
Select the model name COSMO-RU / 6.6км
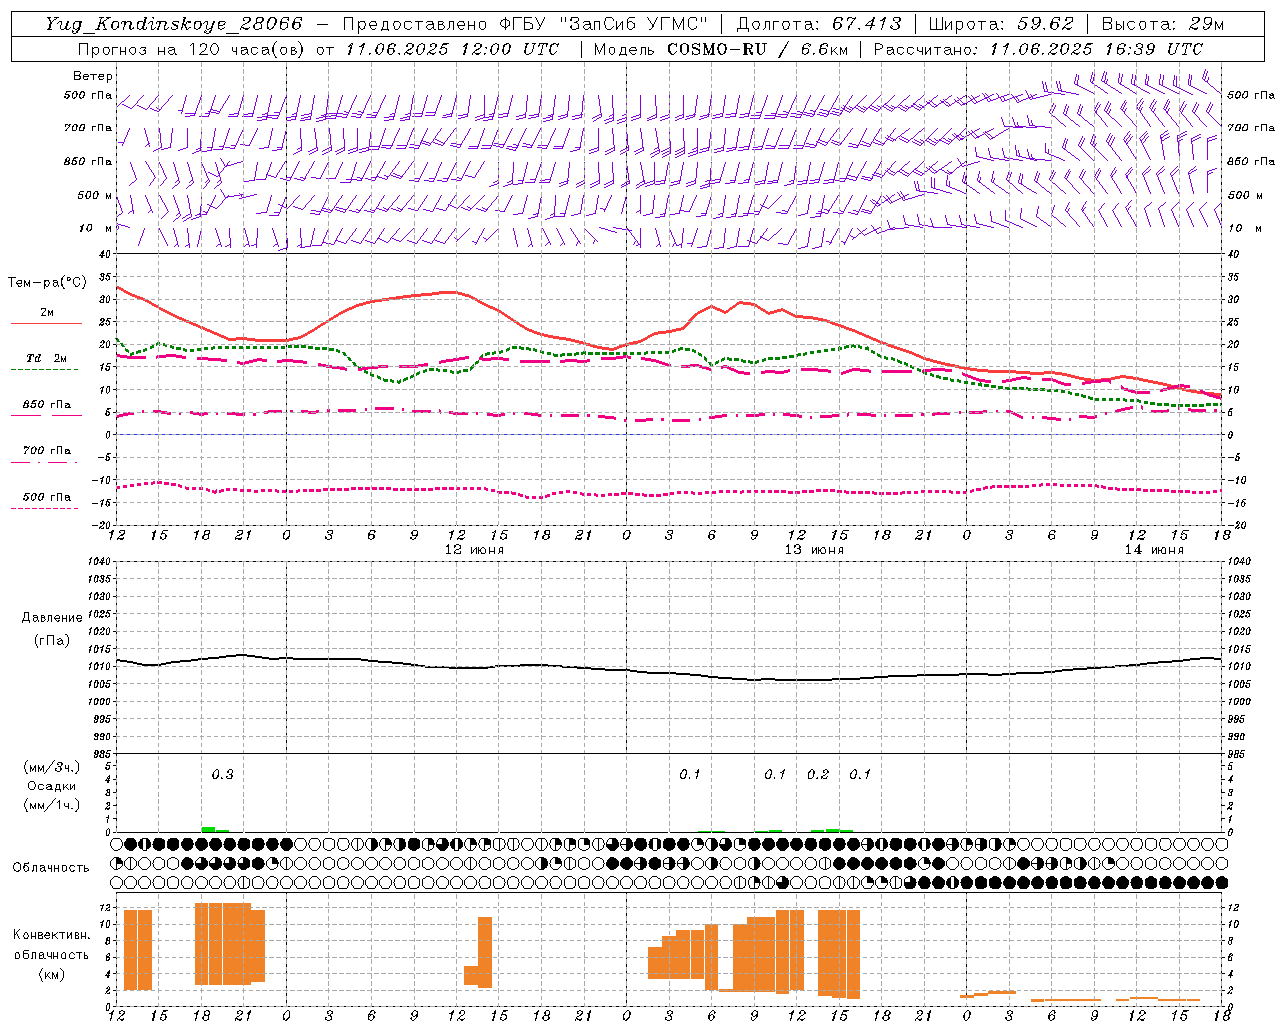(x=757, y=49)
